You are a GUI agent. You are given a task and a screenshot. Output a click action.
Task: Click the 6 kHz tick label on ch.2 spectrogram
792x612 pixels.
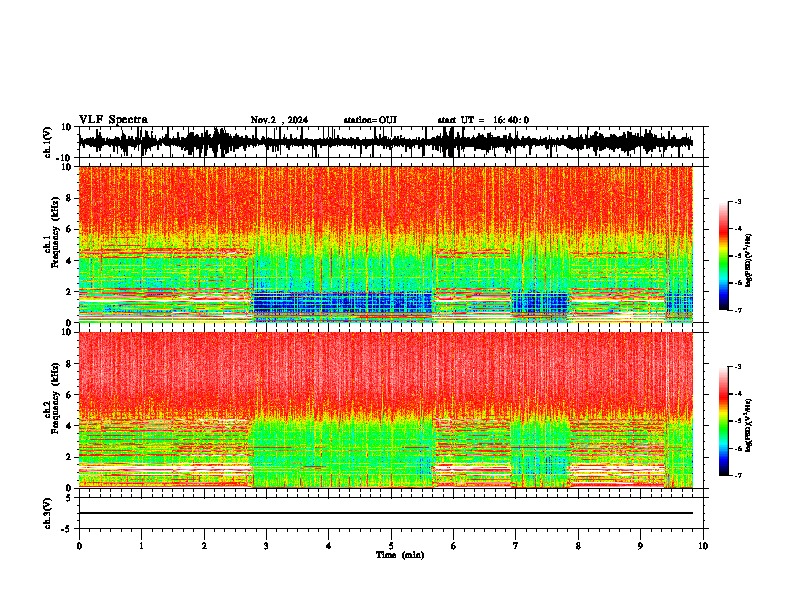[69, 395]
